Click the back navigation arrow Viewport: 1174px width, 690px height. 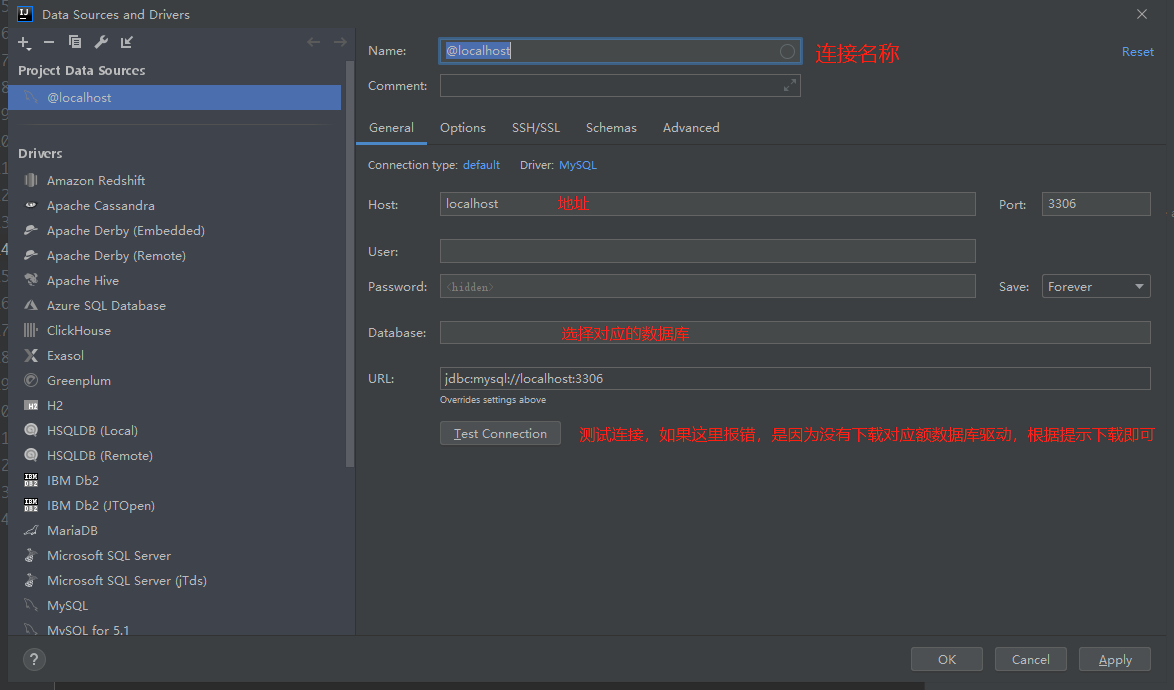(x=312, y=42)
